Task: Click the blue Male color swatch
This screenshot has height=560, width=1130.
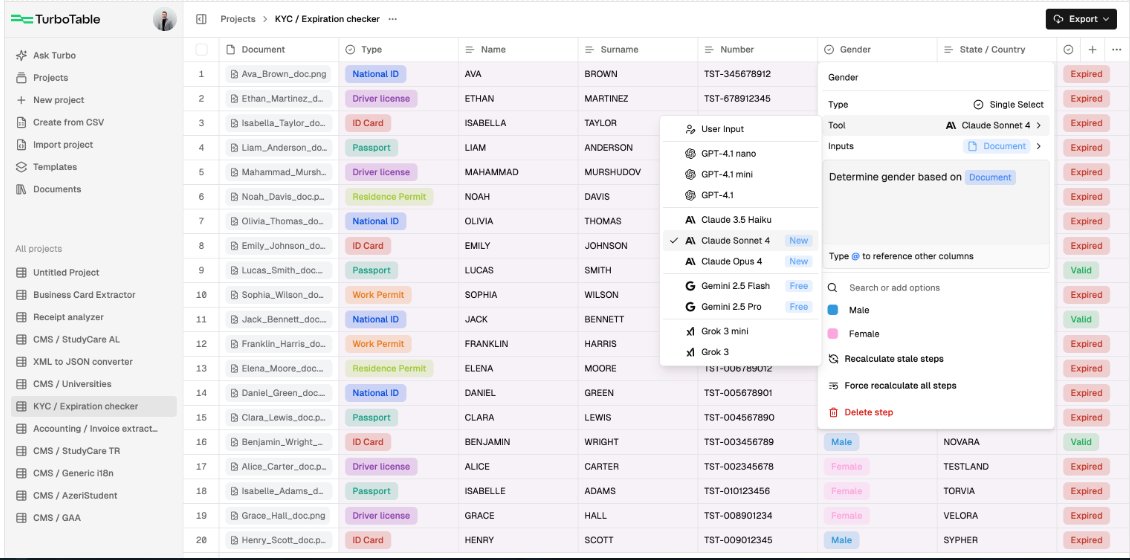Action: coord(833,310)
